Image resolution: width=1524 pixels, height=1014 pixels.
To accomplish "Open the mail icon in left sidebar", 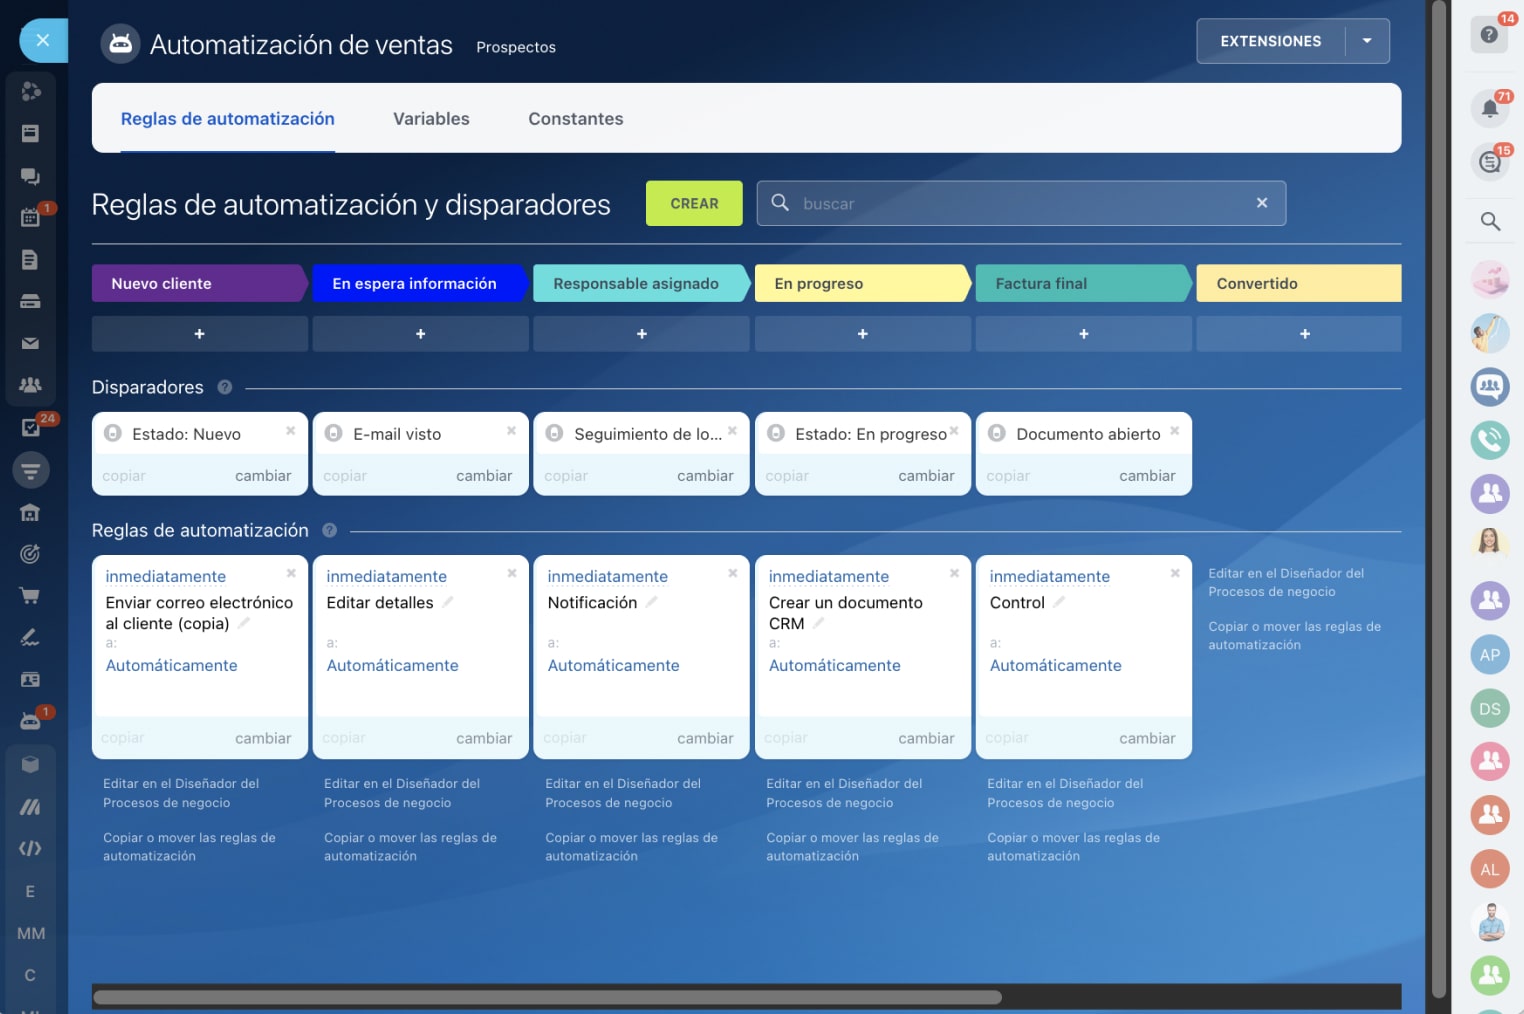I will [x=30, y=343].
